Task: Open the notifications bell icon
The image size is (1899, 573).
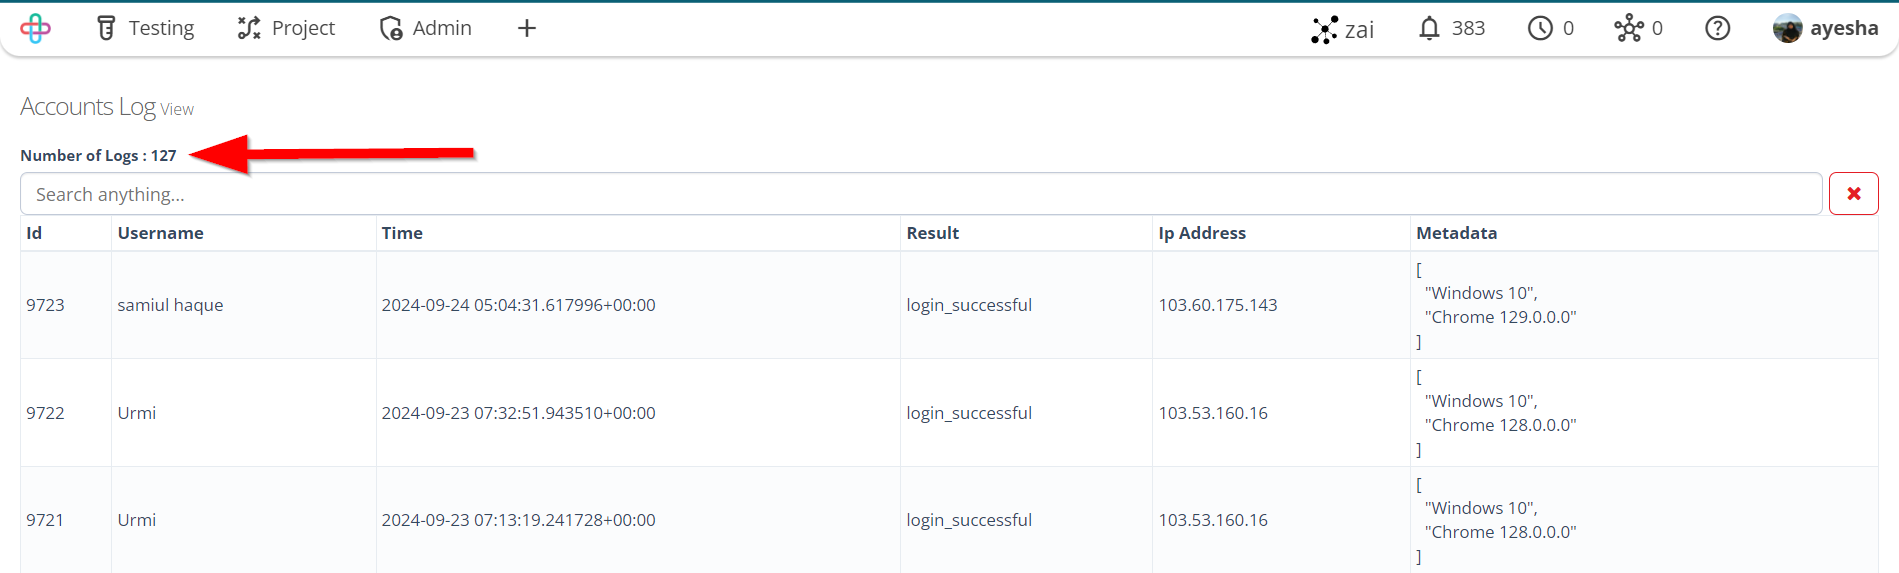Action: [1430, 28]
